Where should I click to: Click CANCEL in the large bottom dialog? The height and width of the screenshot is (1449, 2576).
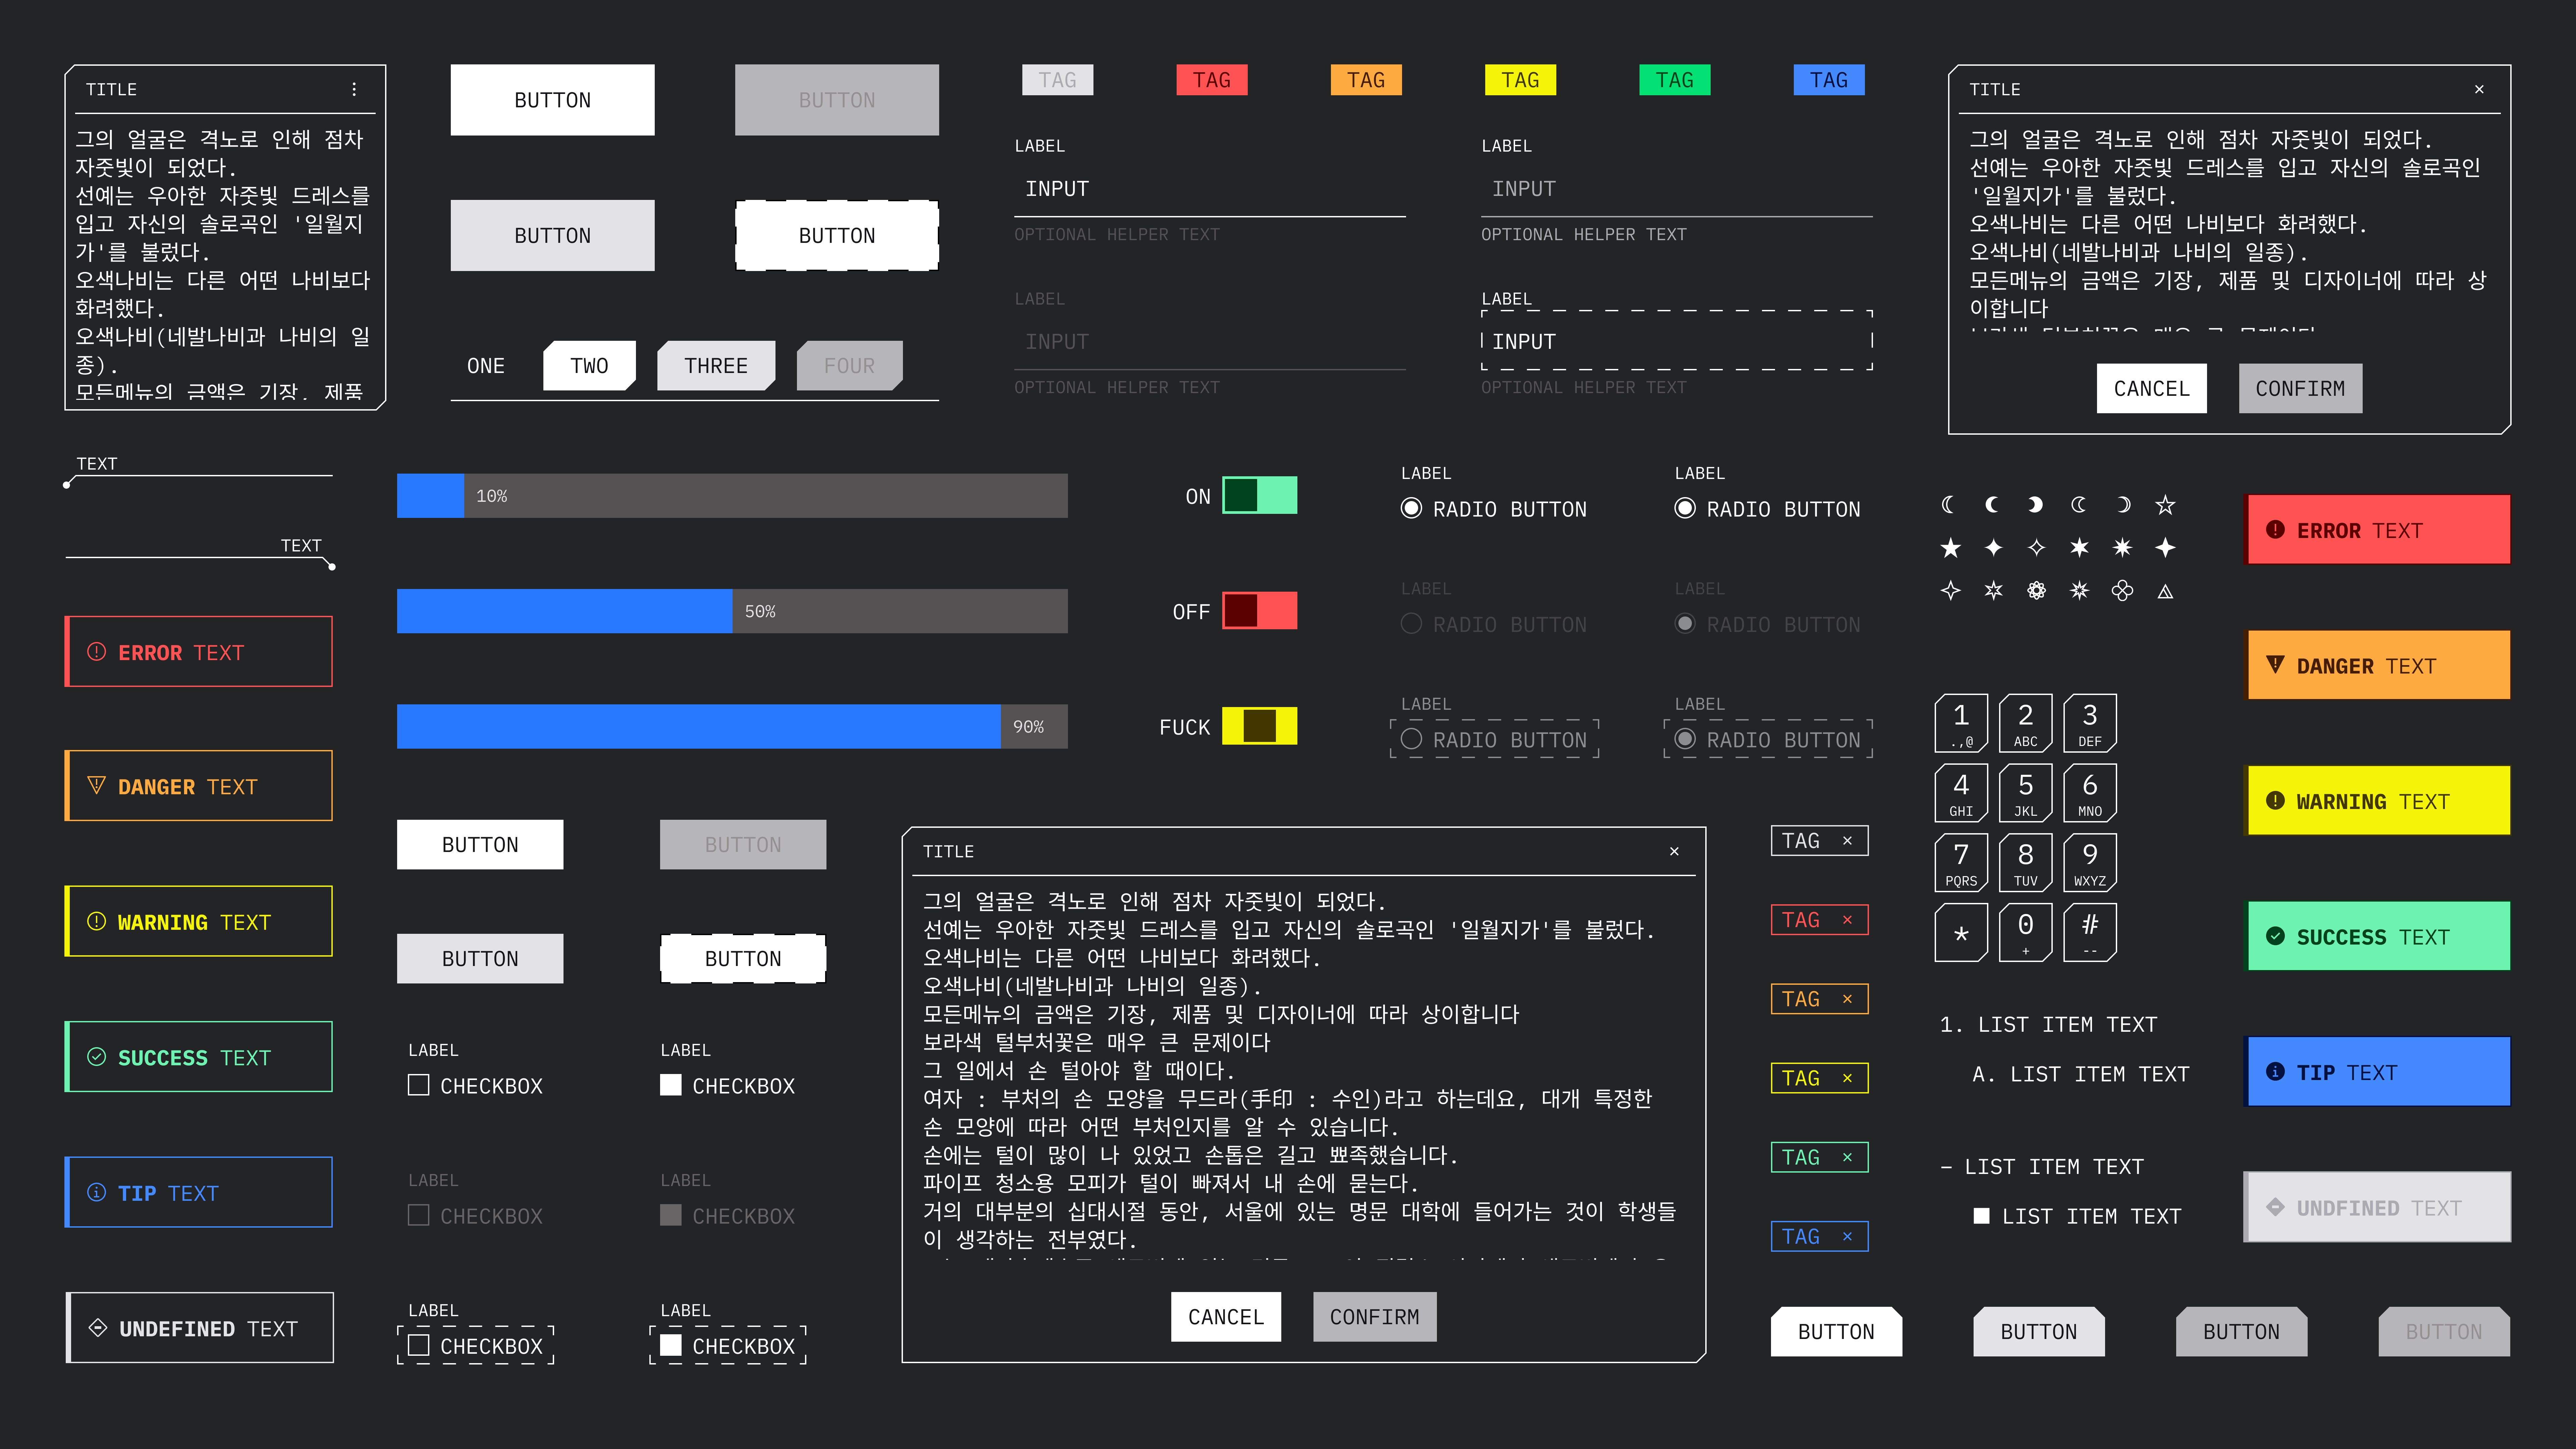[1226, 1317]
